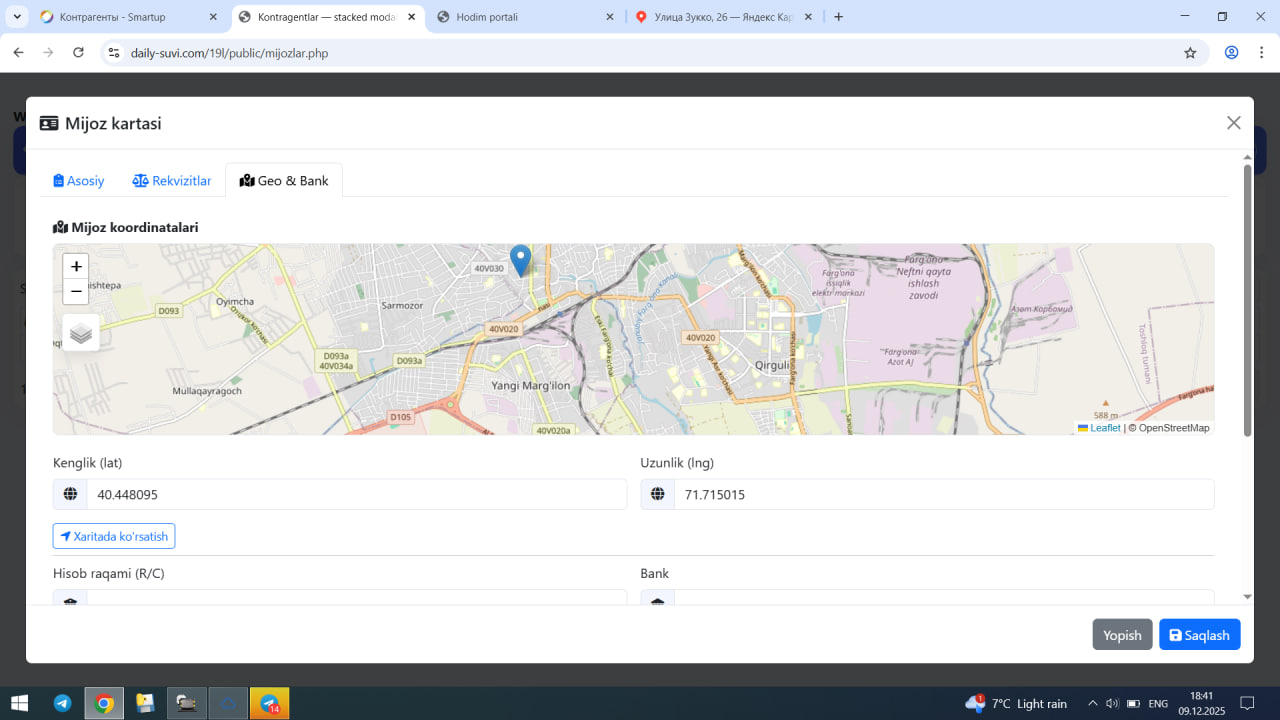1280x720 pixels.
Task: Reload the current browser page
Action: point(78,53)
